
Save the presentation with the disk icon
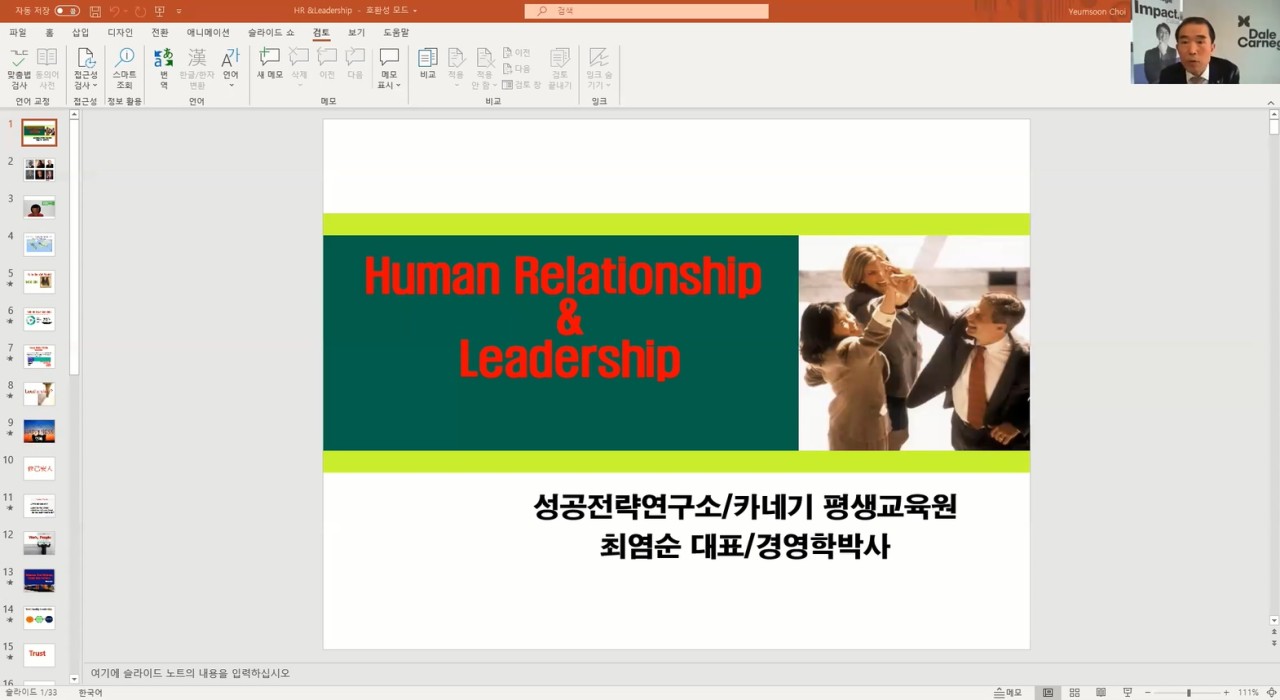95,11
